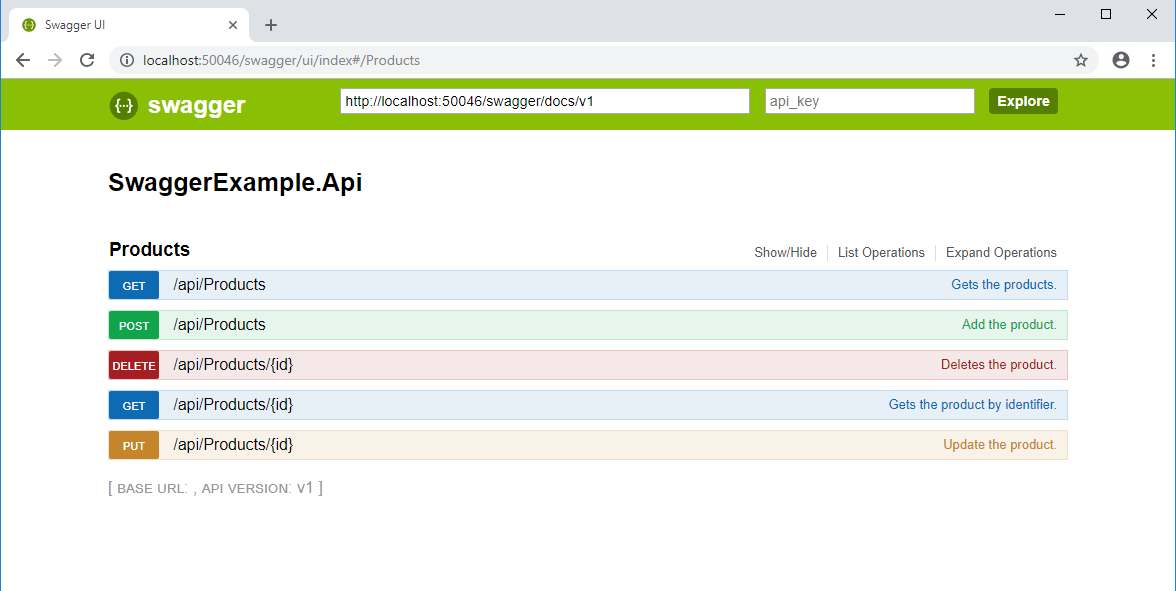
Task: Click the Products section heading
Action: (149, 250)
